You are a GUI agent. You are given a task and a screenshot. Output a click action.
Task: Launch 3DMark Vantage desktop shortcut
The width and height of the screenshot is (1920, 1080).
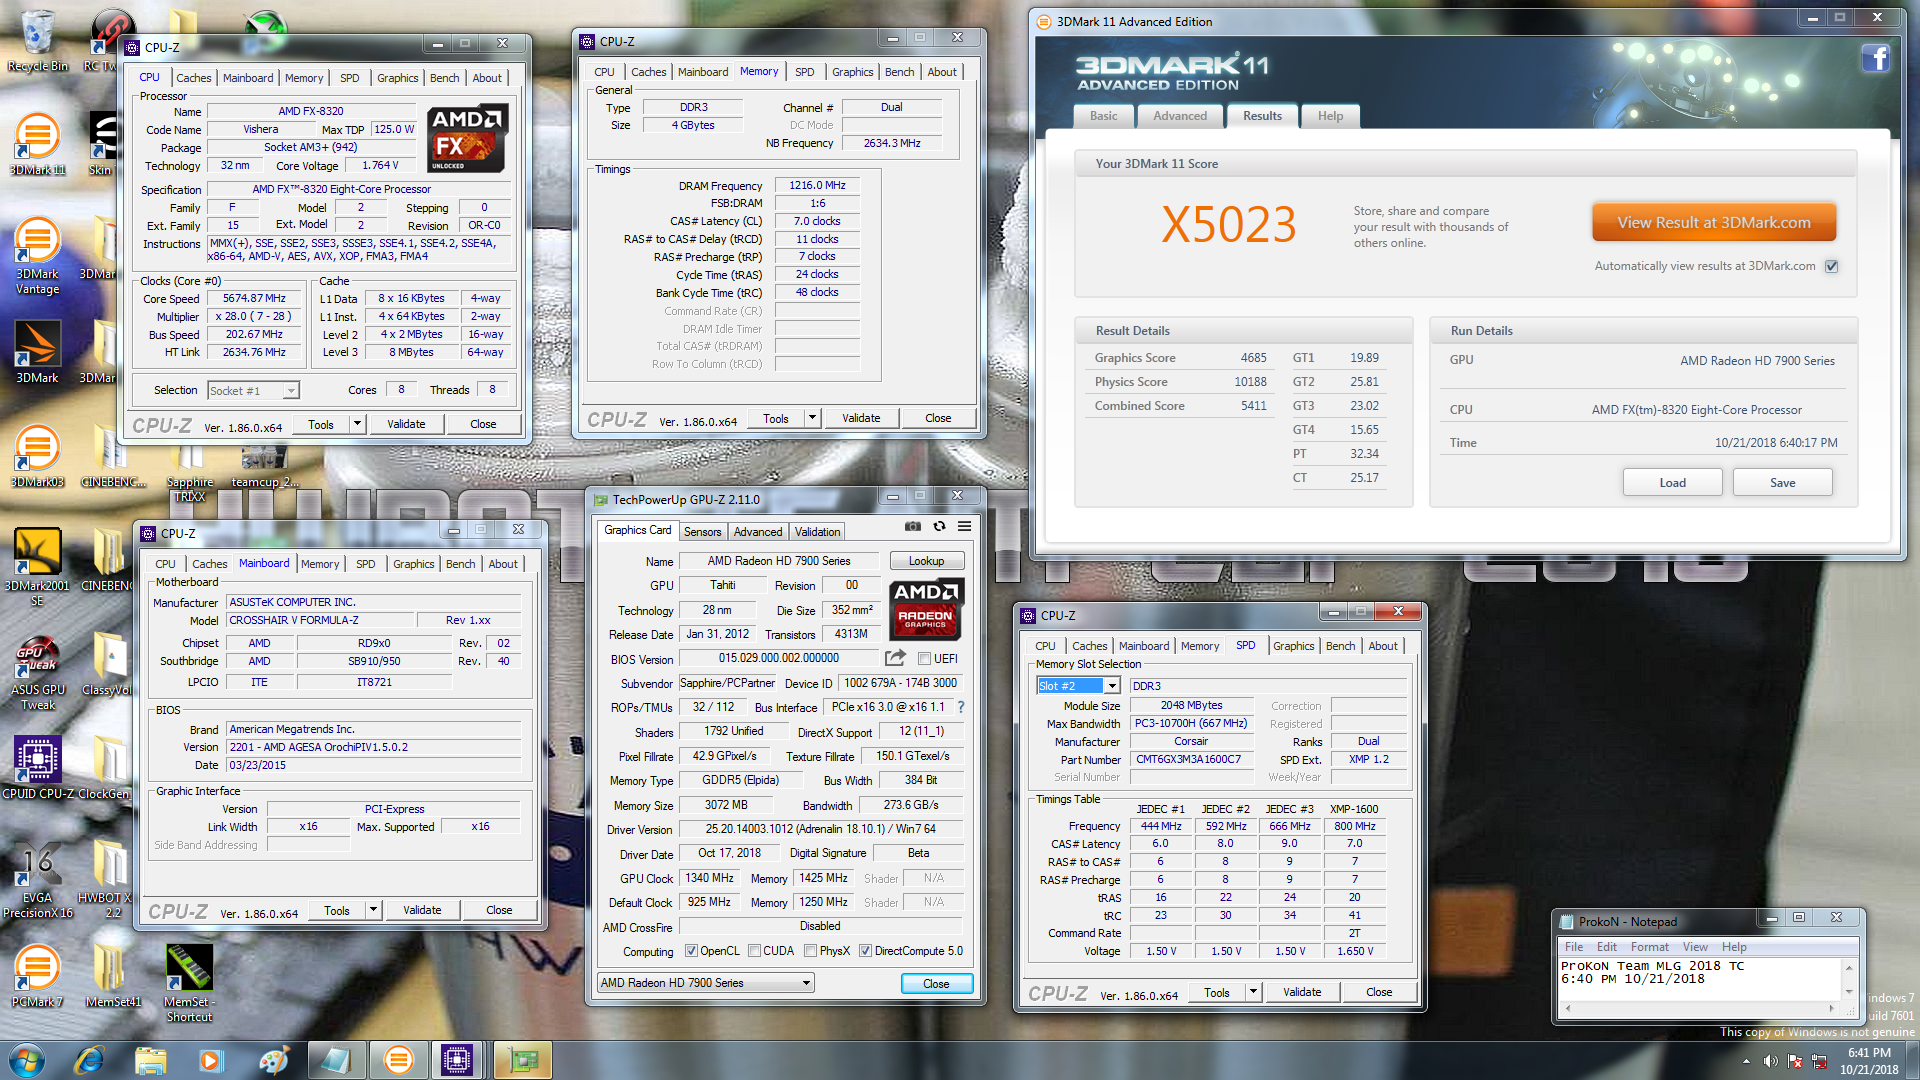coord(37,256)
